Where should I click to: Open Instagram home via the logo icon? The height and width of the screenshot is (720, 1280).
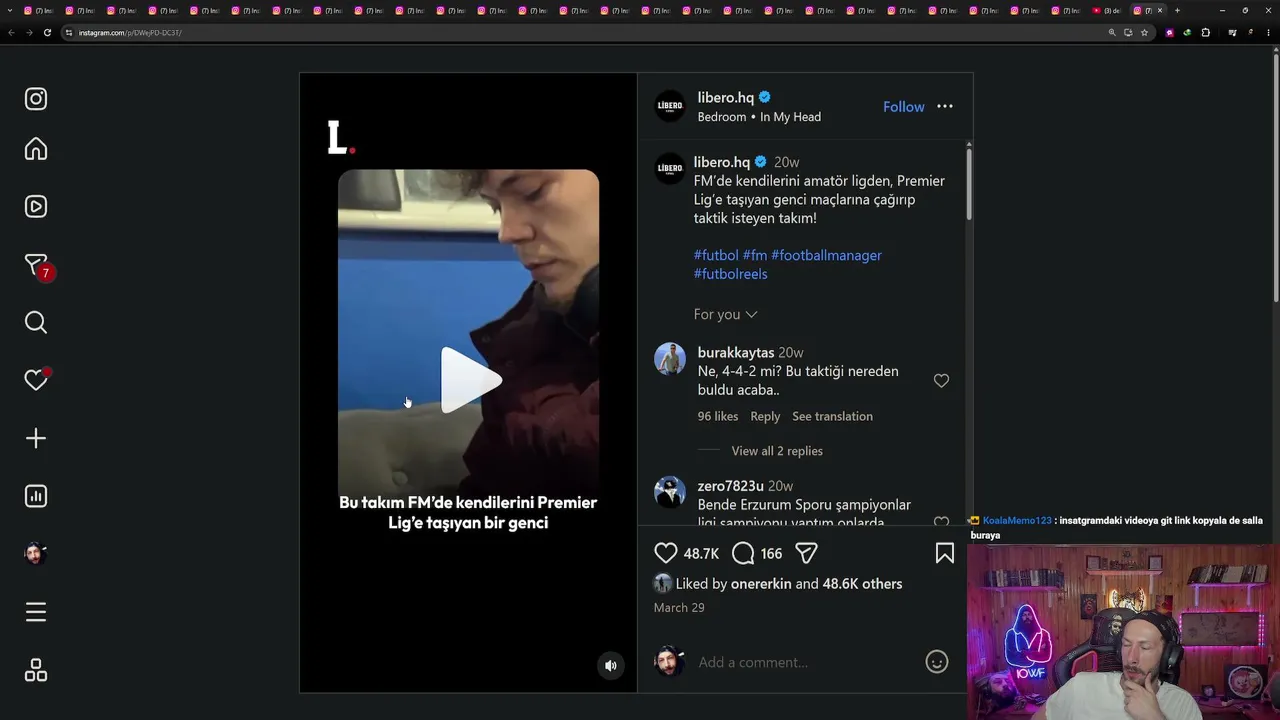point(36,99)
